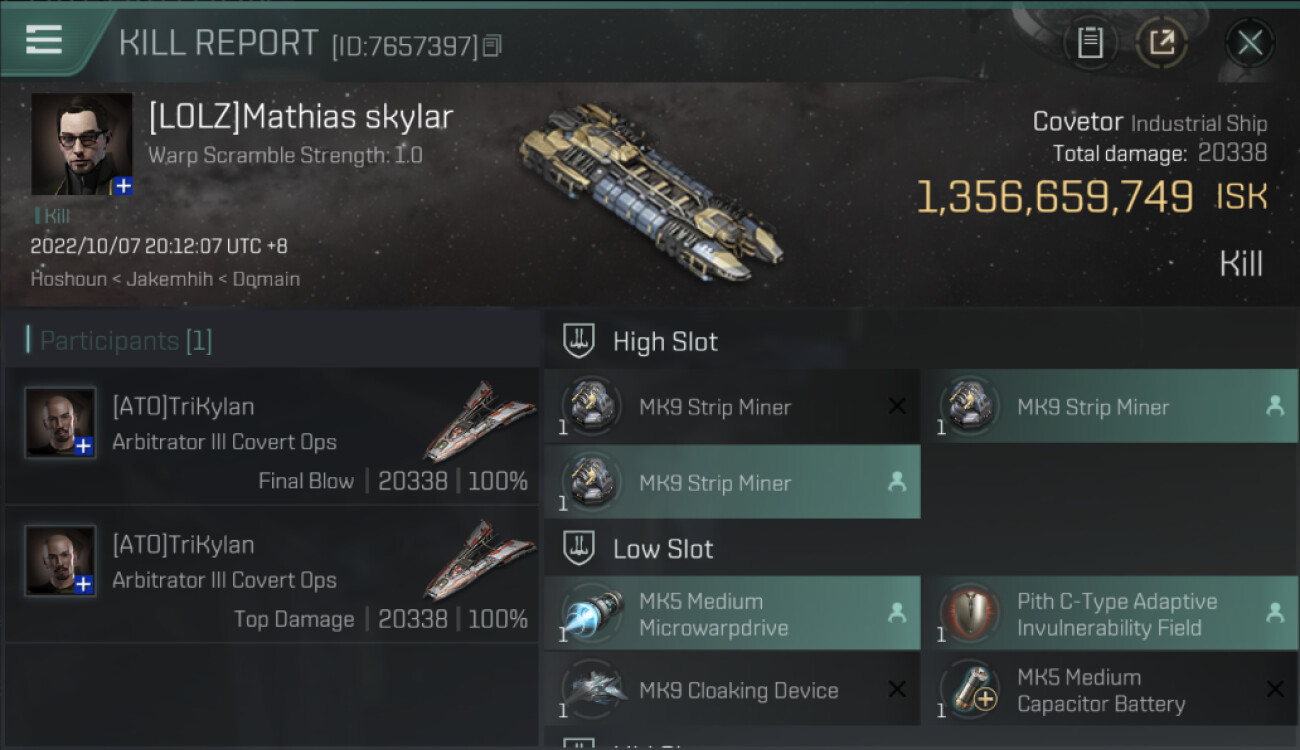Select the MK9 Cloaking Device icon
The image size is (1300, 750).
pos(591,690)
